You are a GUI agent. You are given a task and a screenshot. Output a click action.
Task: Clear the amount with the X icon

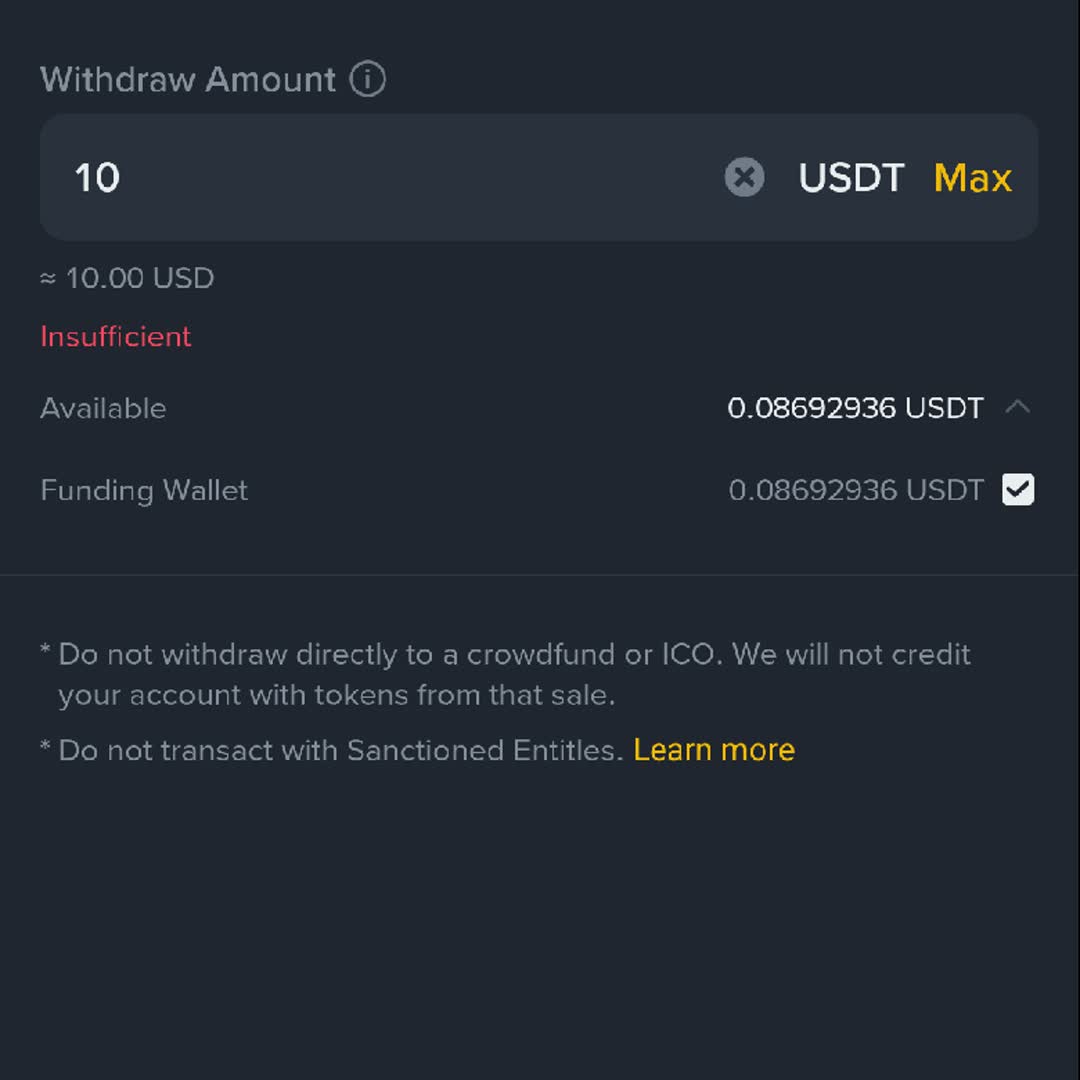tap(744, 177)
